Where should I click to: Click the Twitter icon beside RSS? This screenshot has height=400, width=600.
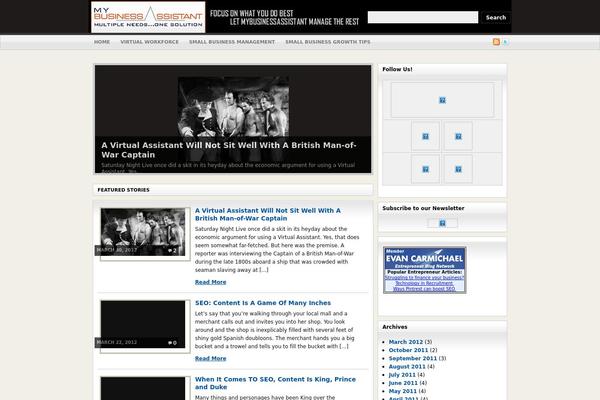click(505, 42)
